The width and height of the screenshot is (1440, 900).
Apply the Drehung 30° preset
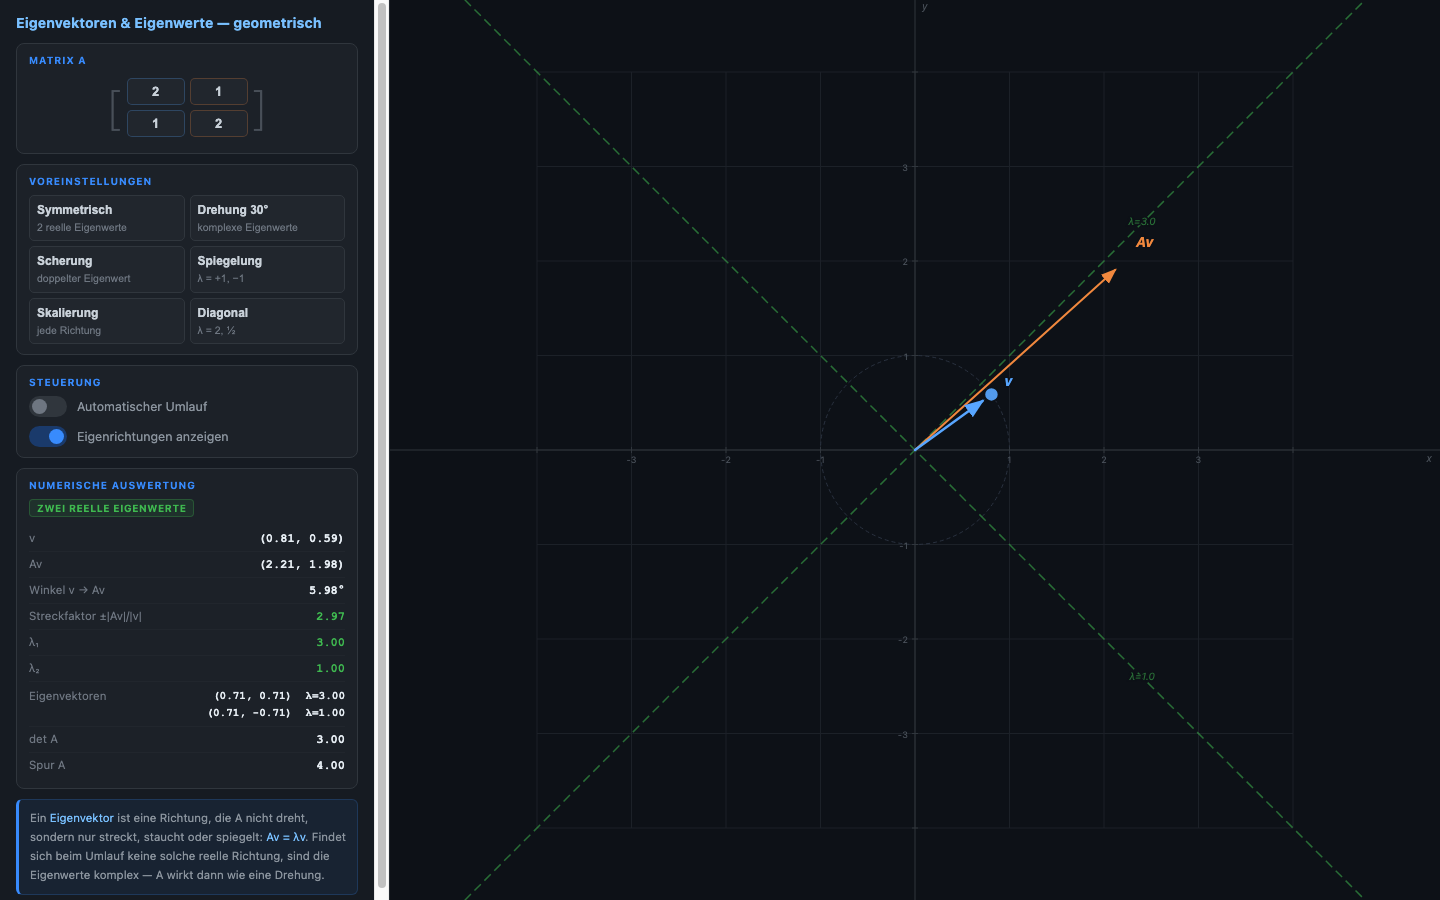click(267, 218)
